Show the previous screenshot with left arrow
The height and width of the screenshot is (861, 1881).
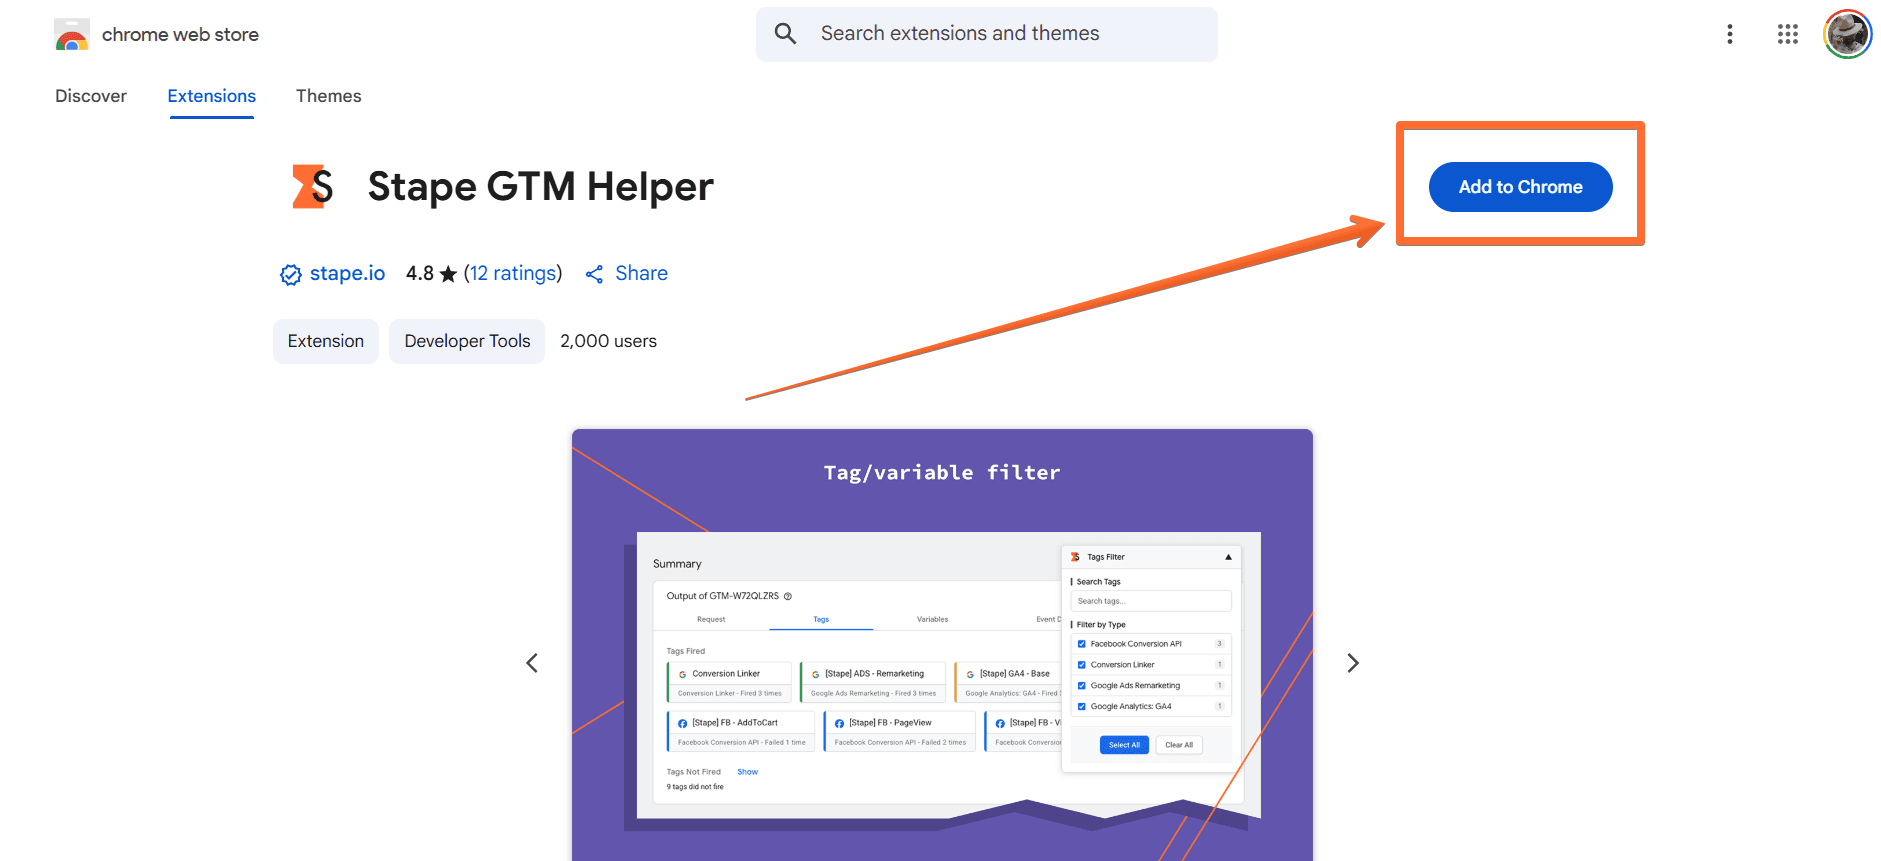click(532, 663)
